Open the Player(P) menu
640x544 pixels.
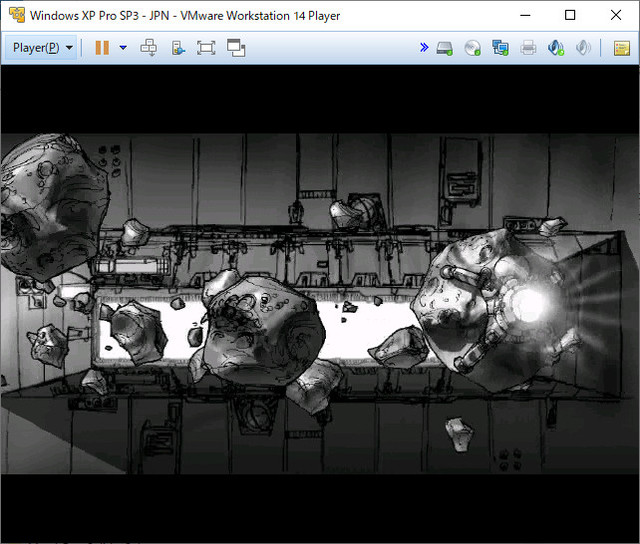(x=42, y=48)
